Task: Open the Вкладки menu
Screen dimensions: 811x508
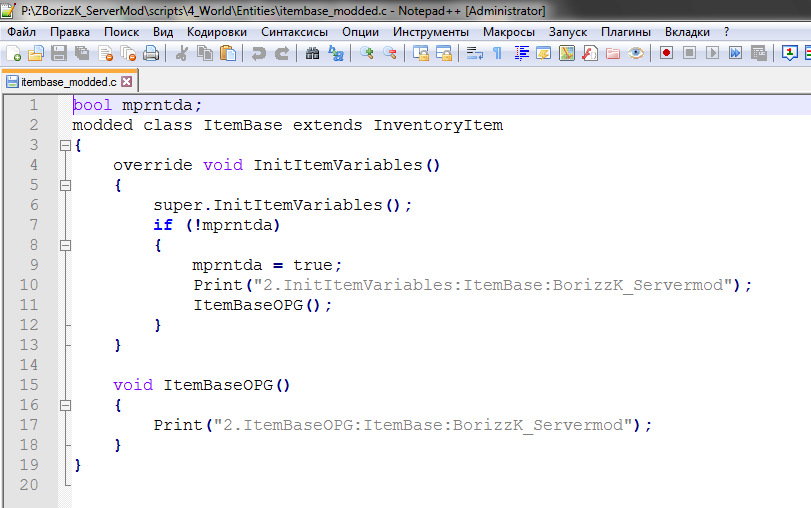Action: [687, 32]
